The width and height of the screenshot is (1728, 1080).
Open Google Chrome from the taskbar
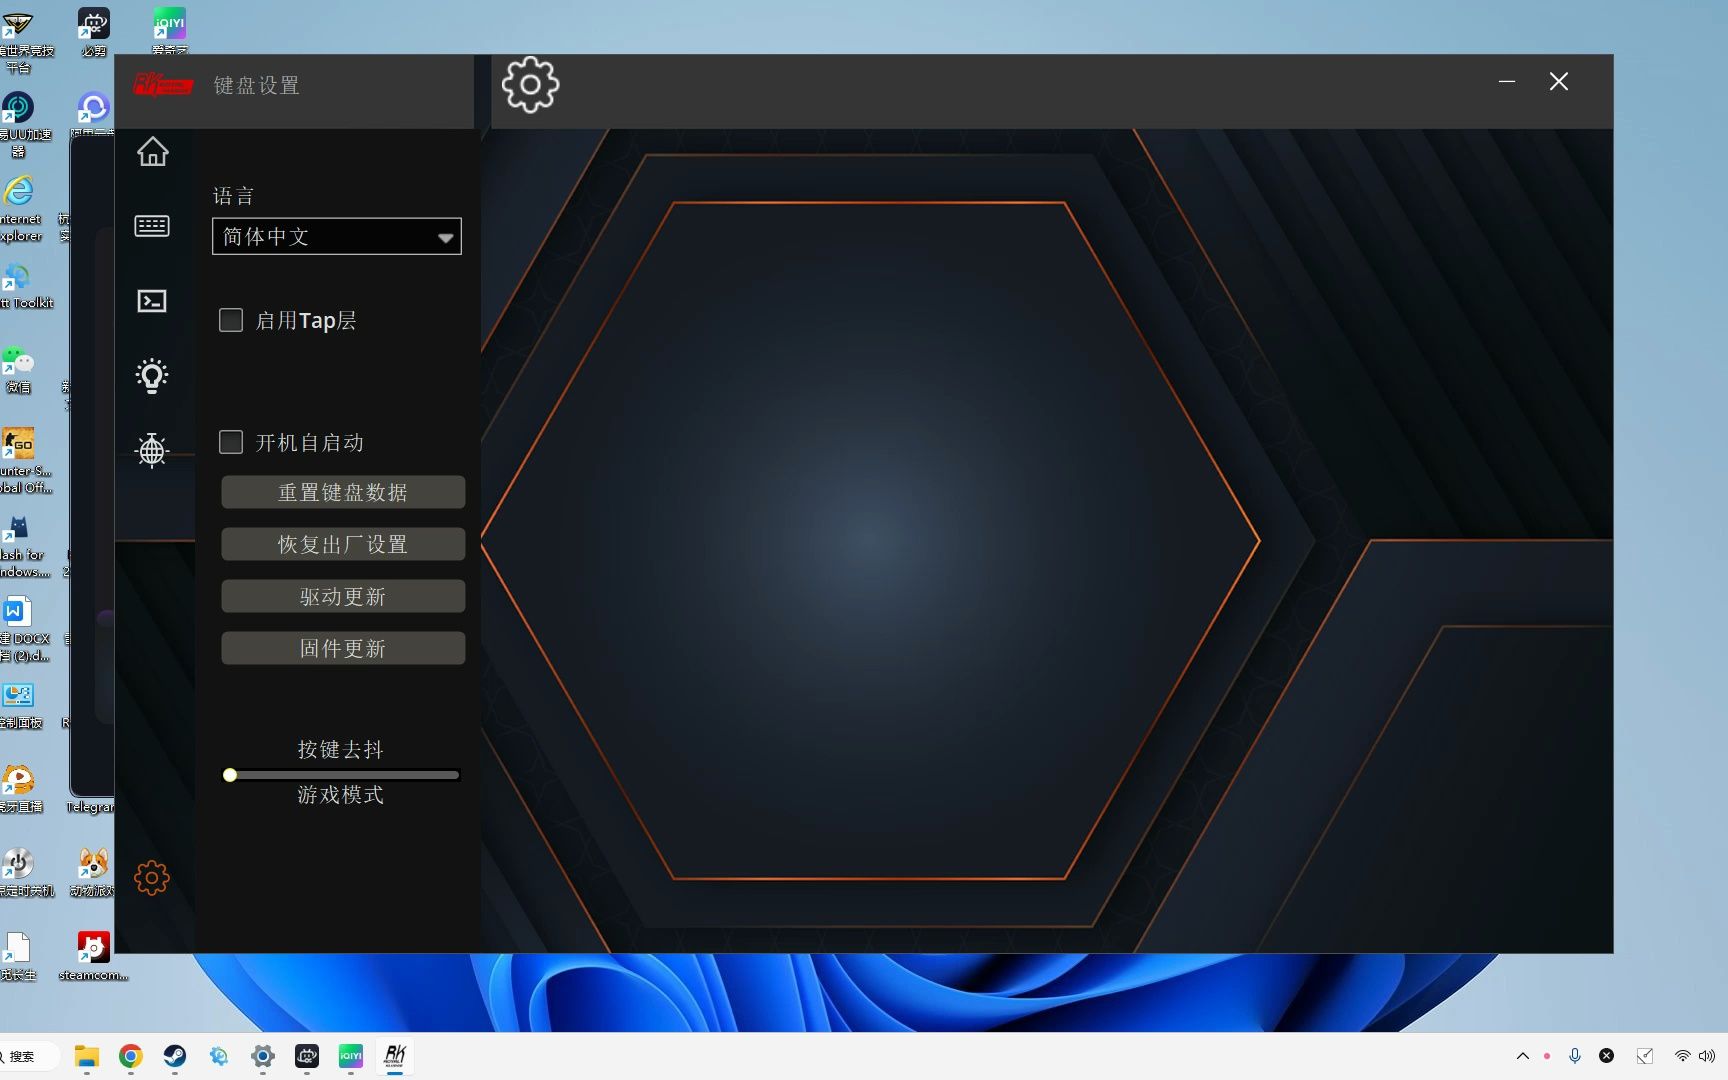coord(131,1056)
